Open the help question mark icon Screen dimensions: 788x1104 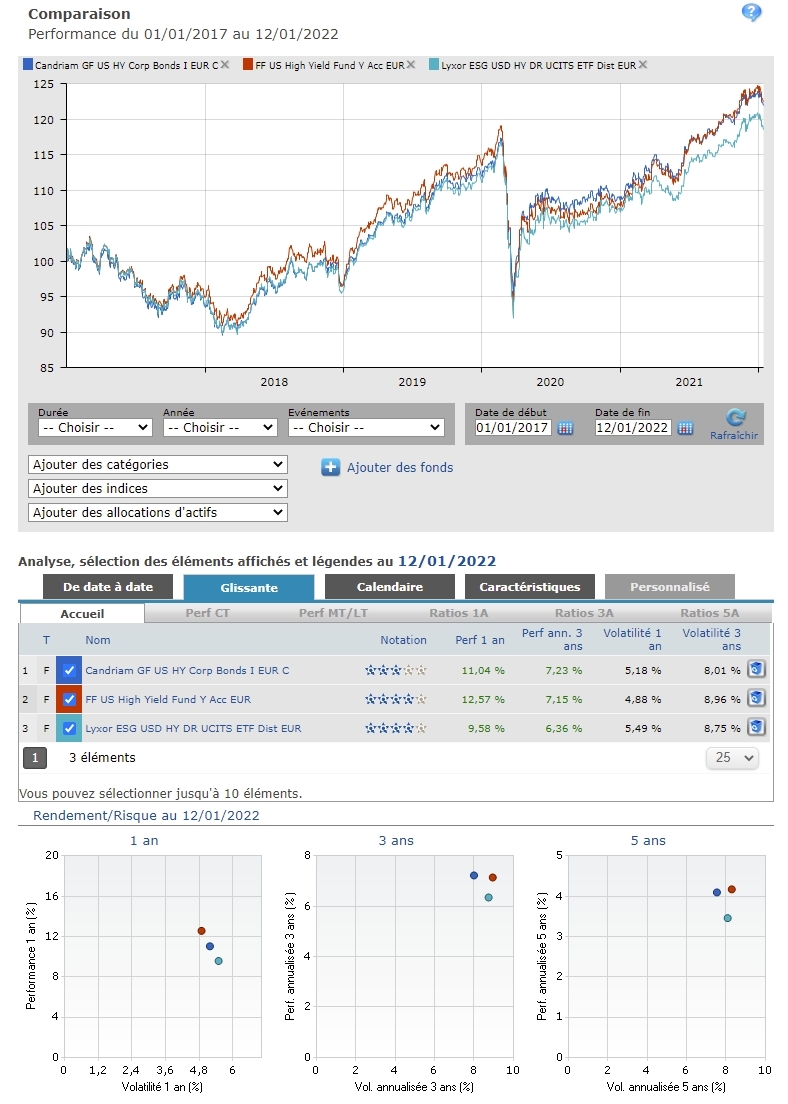tap(751, 13)
